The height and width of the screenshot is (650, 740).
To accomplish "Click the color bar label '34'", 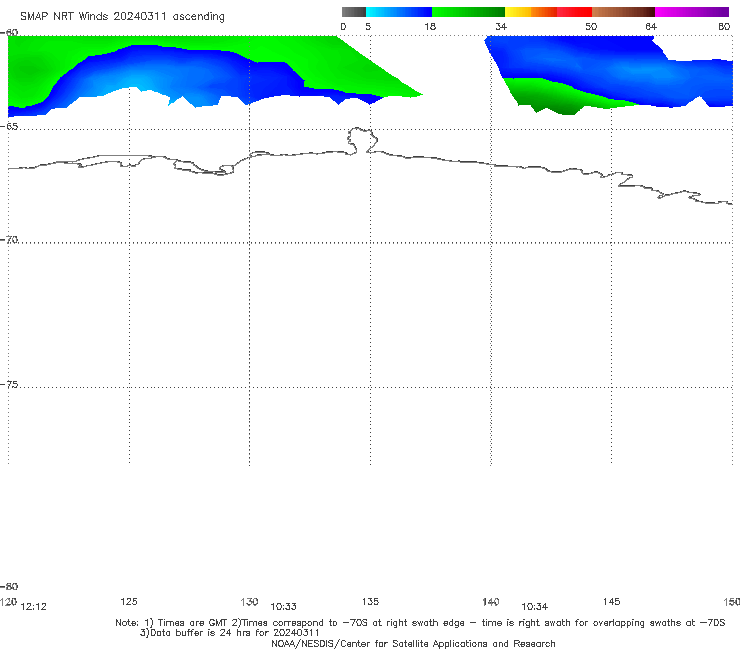I will pos(501,27).
